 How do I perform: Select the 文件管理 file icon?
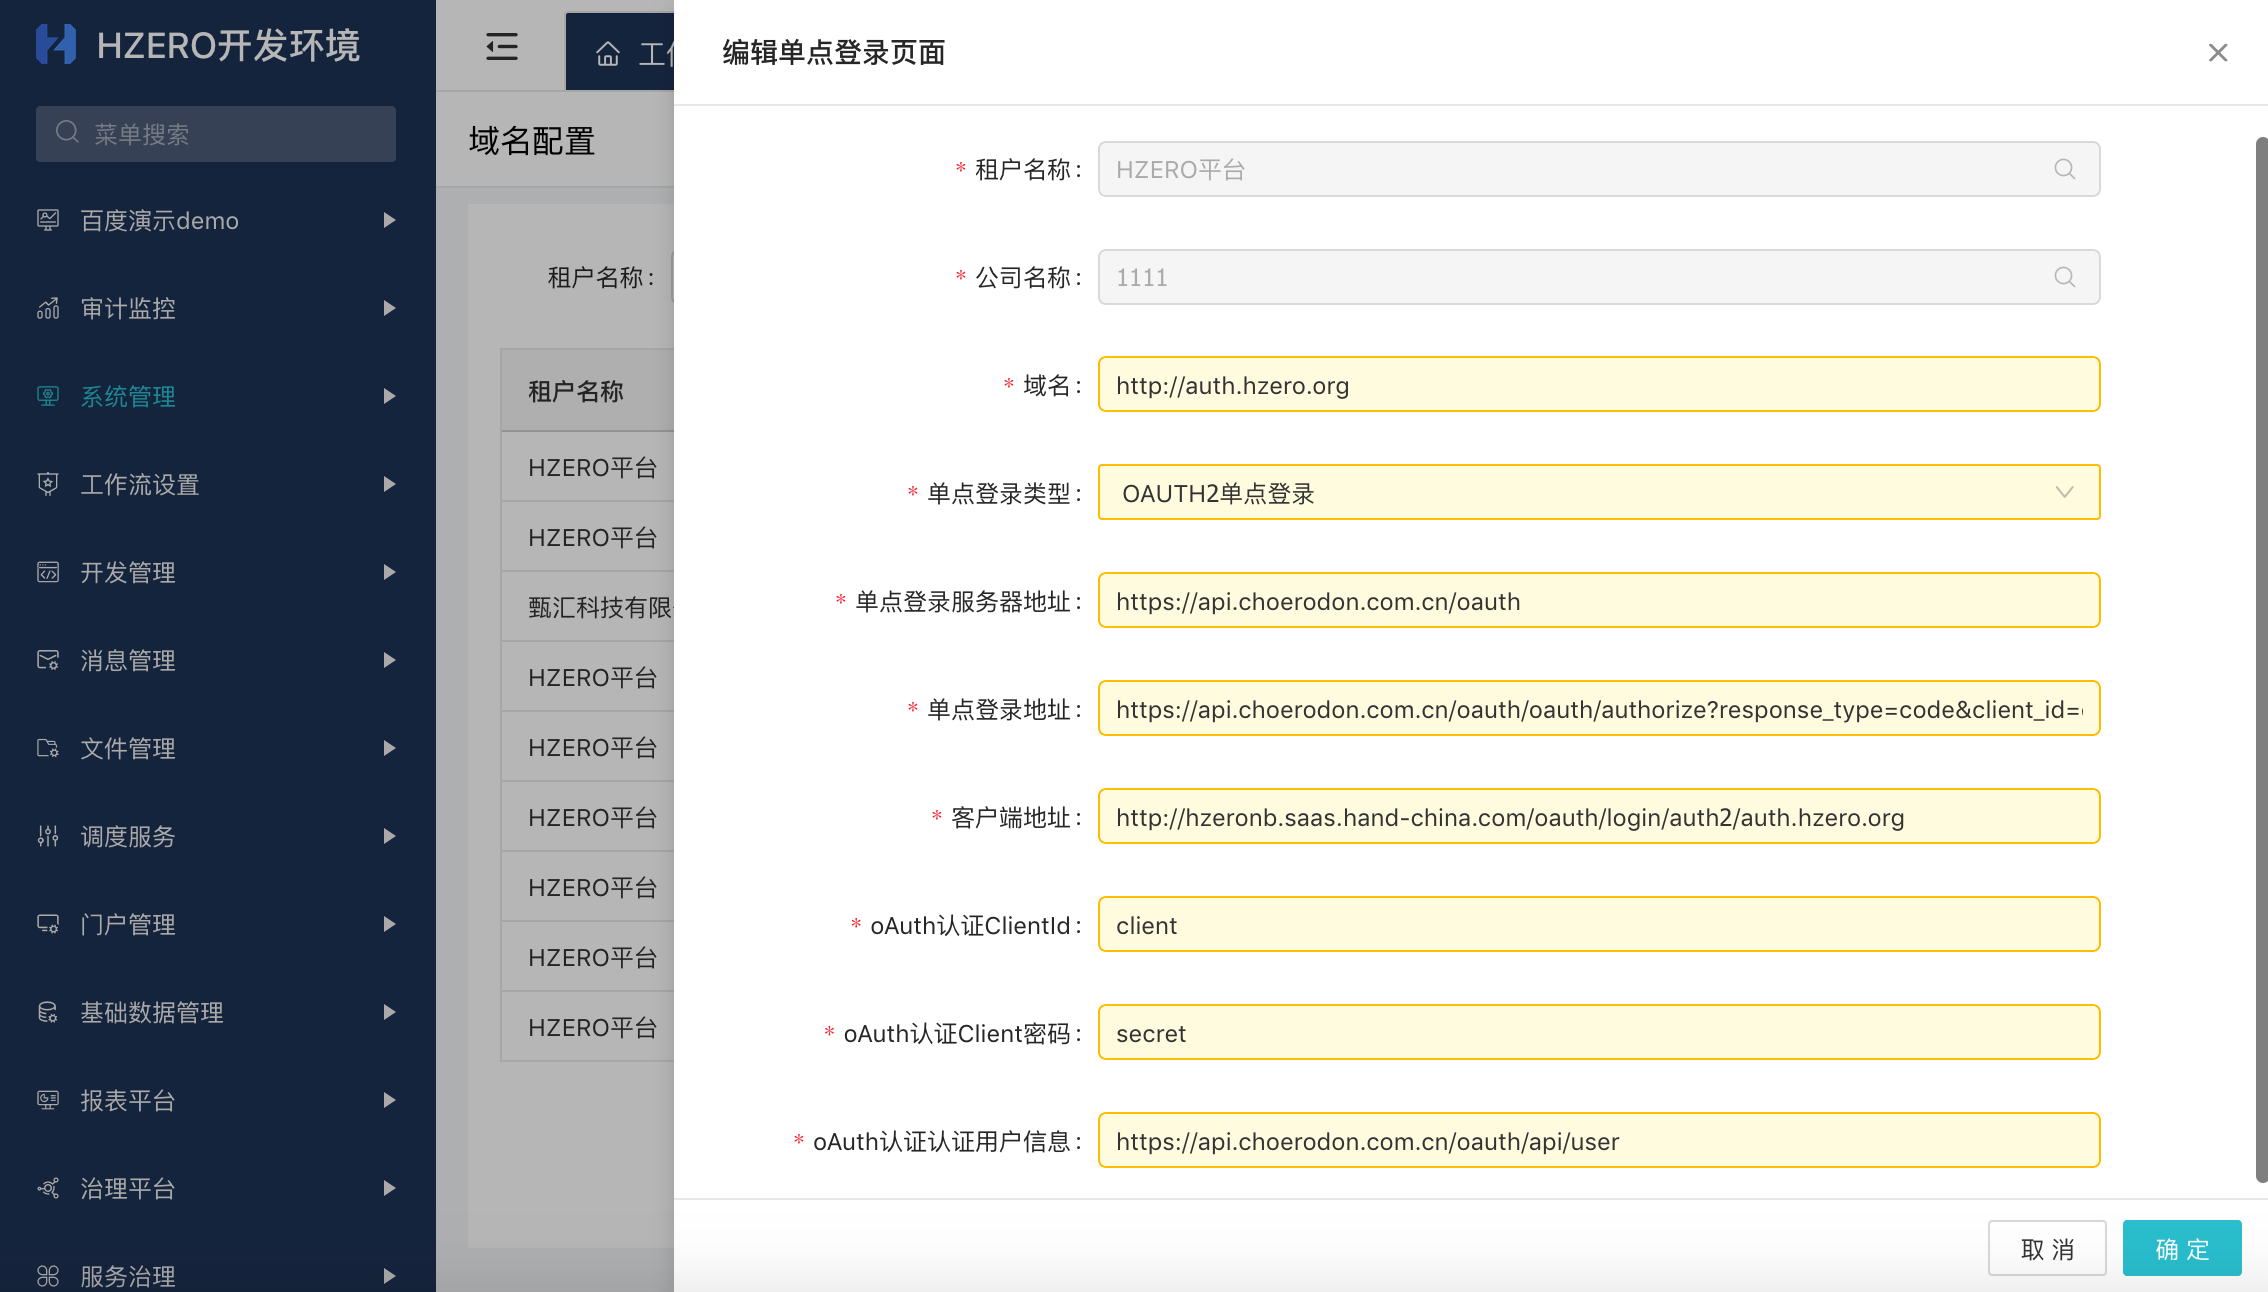coord(47,748)
